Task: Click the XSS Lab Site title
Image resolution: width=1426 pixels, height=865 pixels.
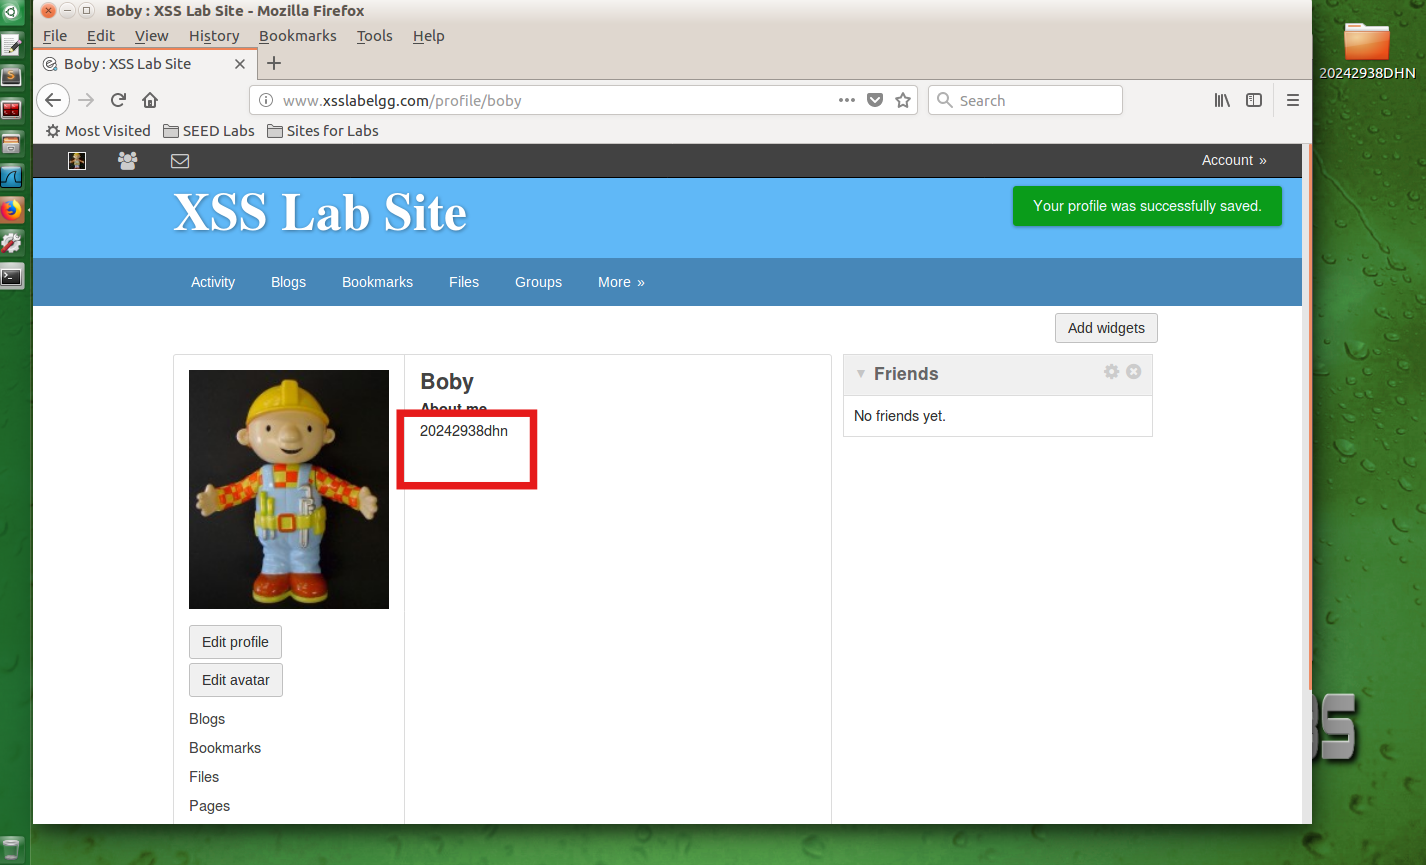Action: point(320,213)
